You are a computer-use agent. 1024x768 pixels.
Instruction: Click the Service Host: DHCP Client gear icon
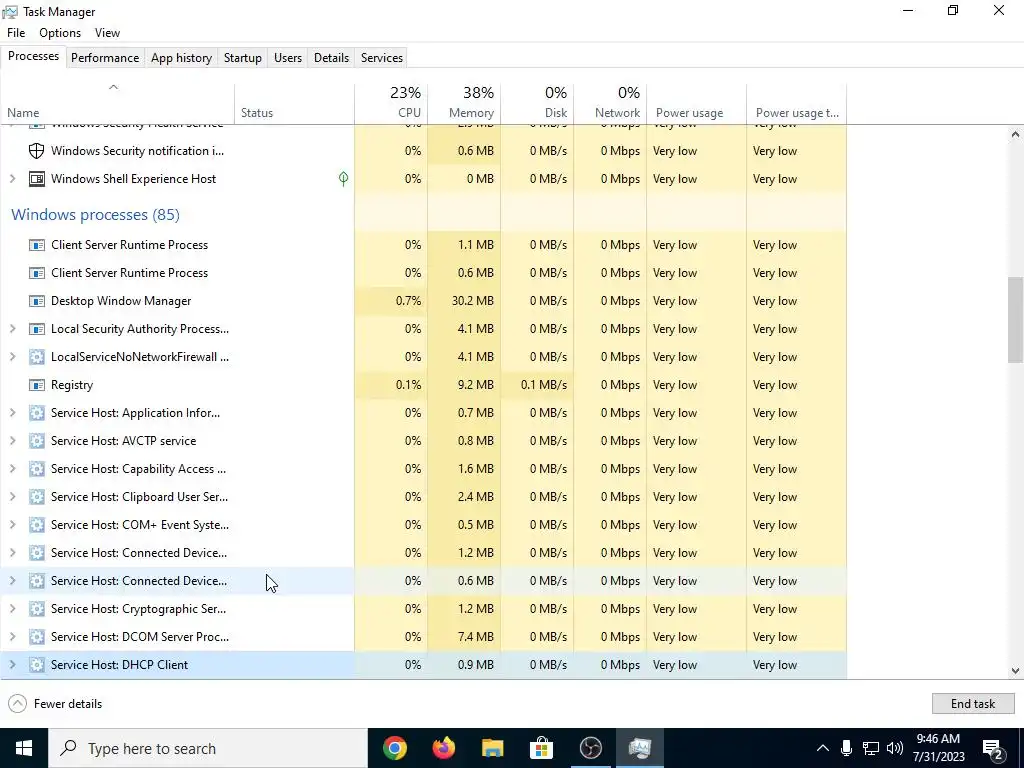[x=37, y=665]
